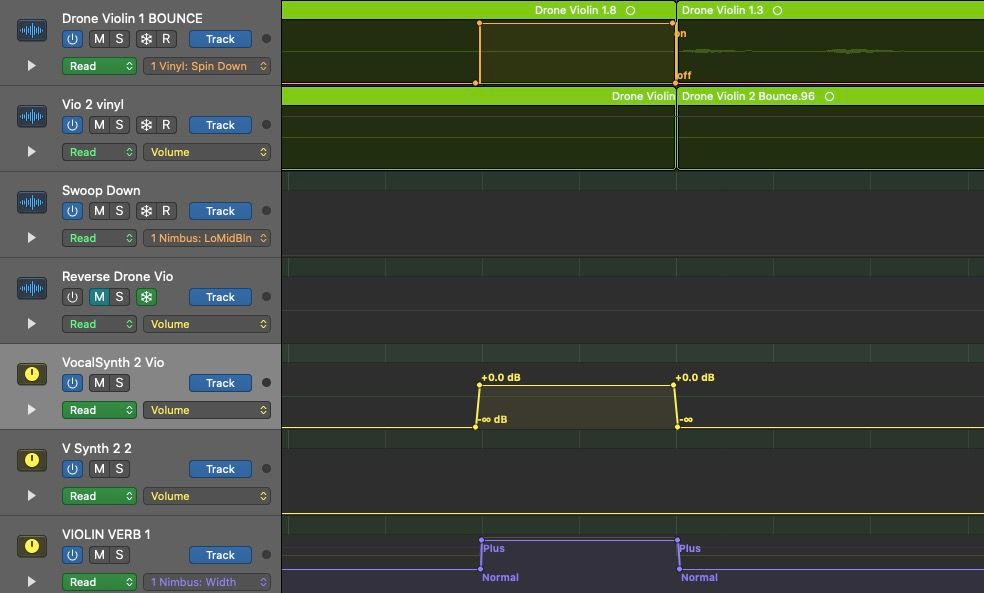Open the 1 Vinyl: Spin Down parameter dropdown
This screenshot has height=593, width=984.
tap(206, 66)
